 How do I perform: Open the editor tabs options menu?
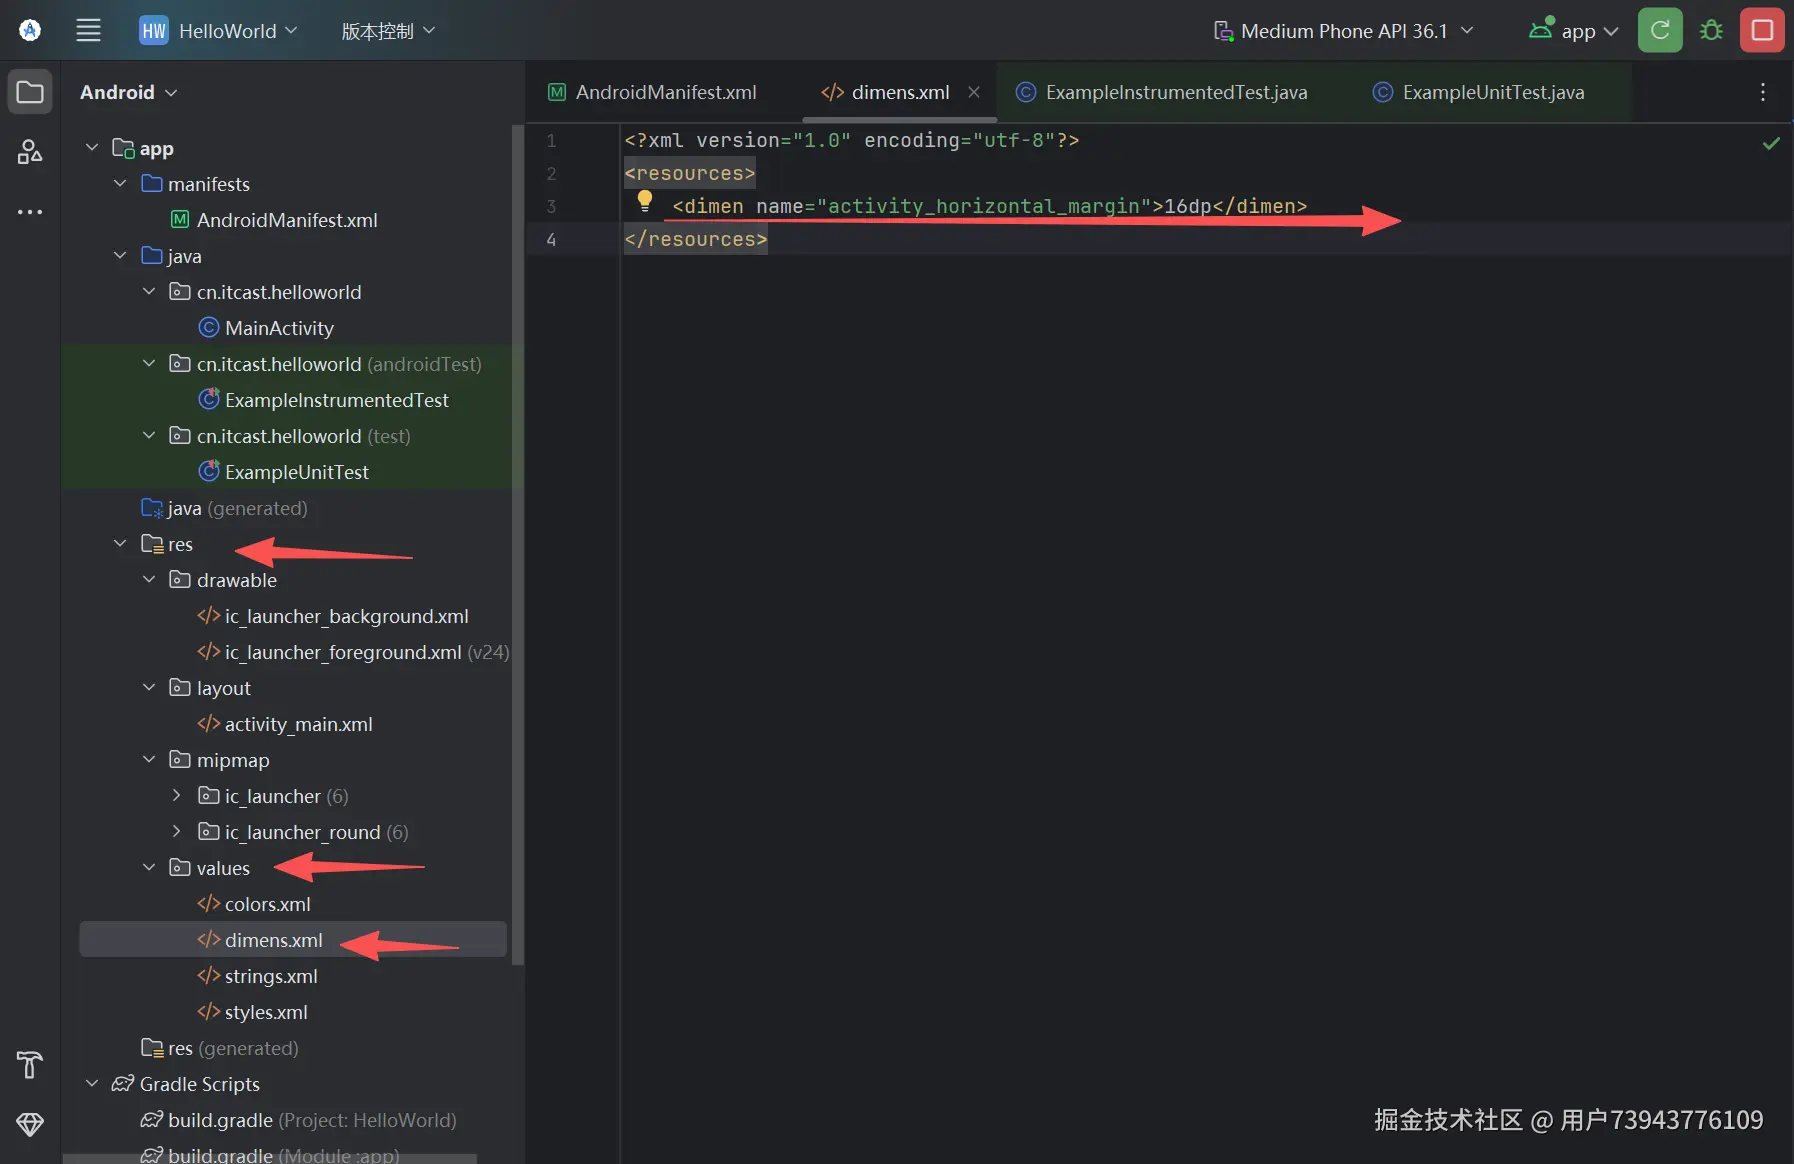coord(1762,92)
